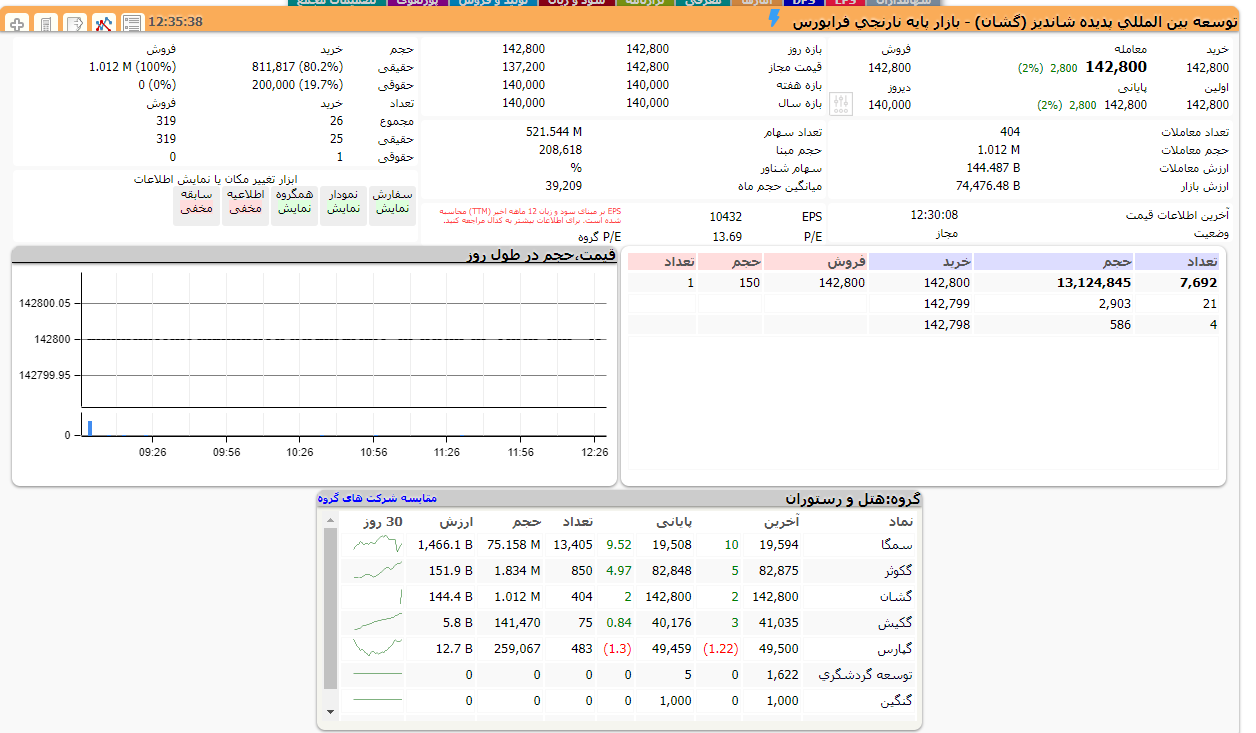
Task: Click the plus icon in the orange header
Action: [x=18, y=22]
